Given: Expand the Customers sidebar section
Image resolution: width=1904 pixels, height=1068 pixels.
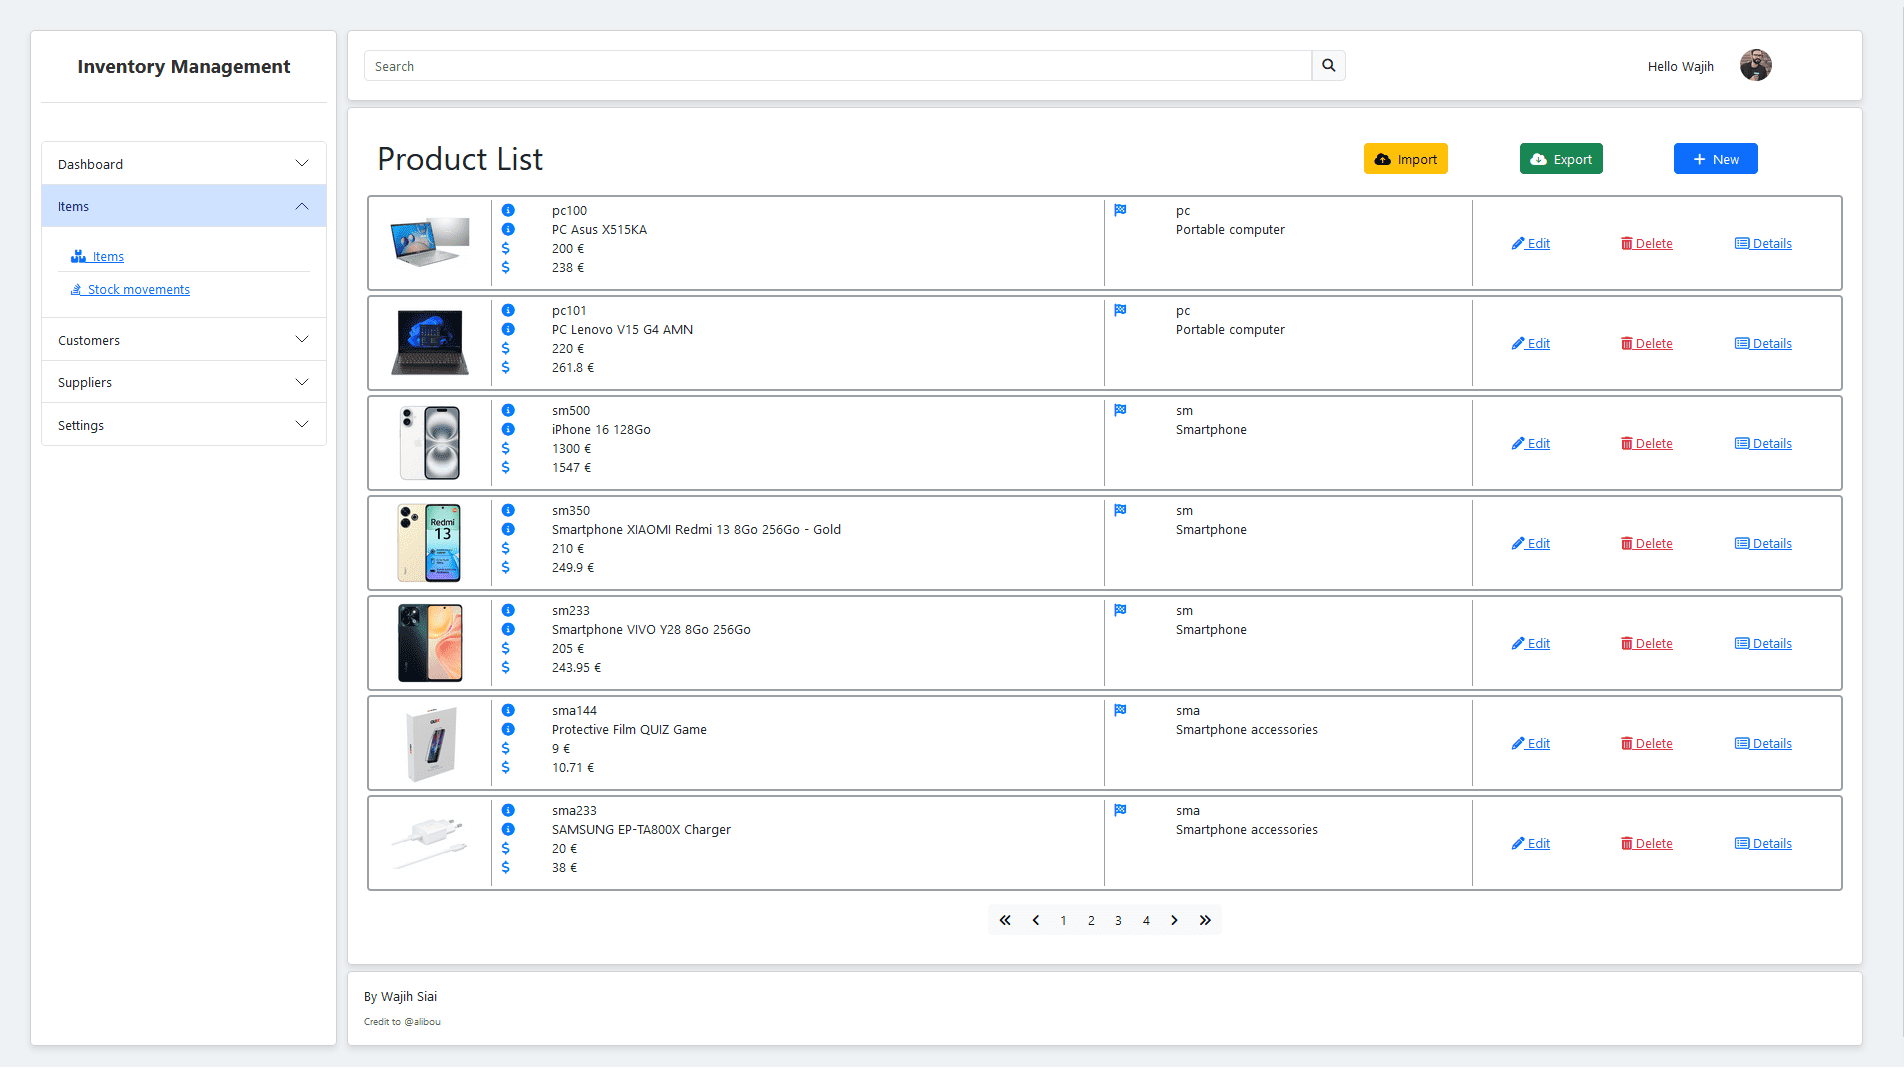Looking at the screenshot, I should 184,341.
